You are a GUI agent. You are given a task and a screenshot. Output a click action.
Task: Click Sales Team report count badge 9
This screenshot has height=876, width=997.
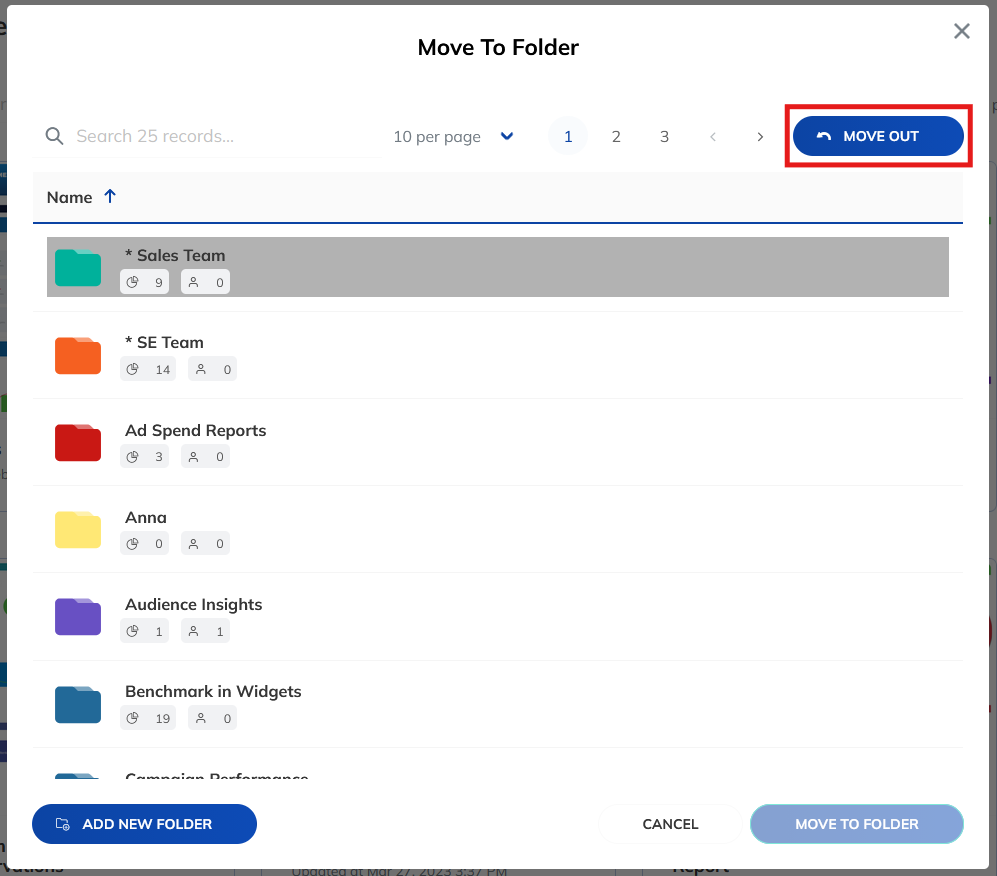pos(144,282)
